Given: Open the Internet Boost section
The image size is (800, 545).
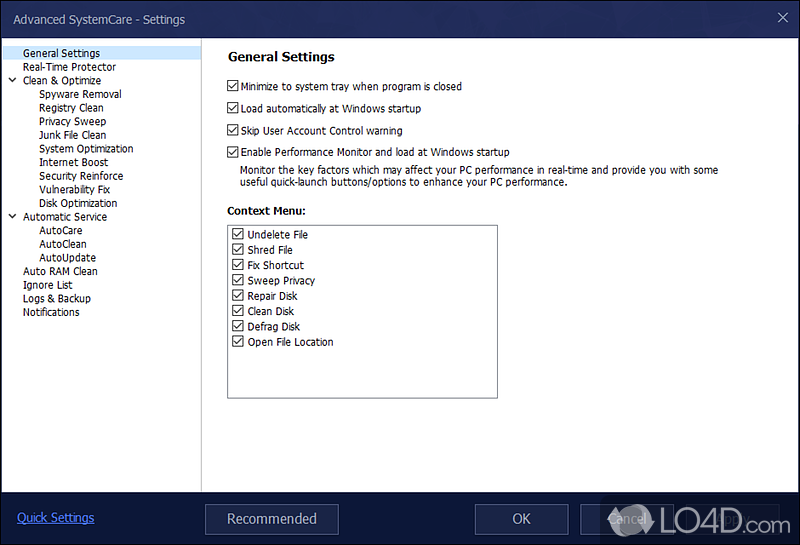Looking at the screenshot, I should (73, 162).
